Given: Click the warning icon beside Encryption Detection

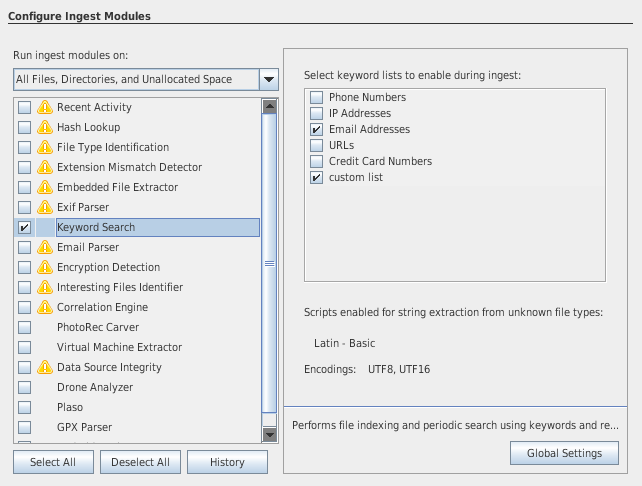Looking at the screenshot, I should coord(44,267).
